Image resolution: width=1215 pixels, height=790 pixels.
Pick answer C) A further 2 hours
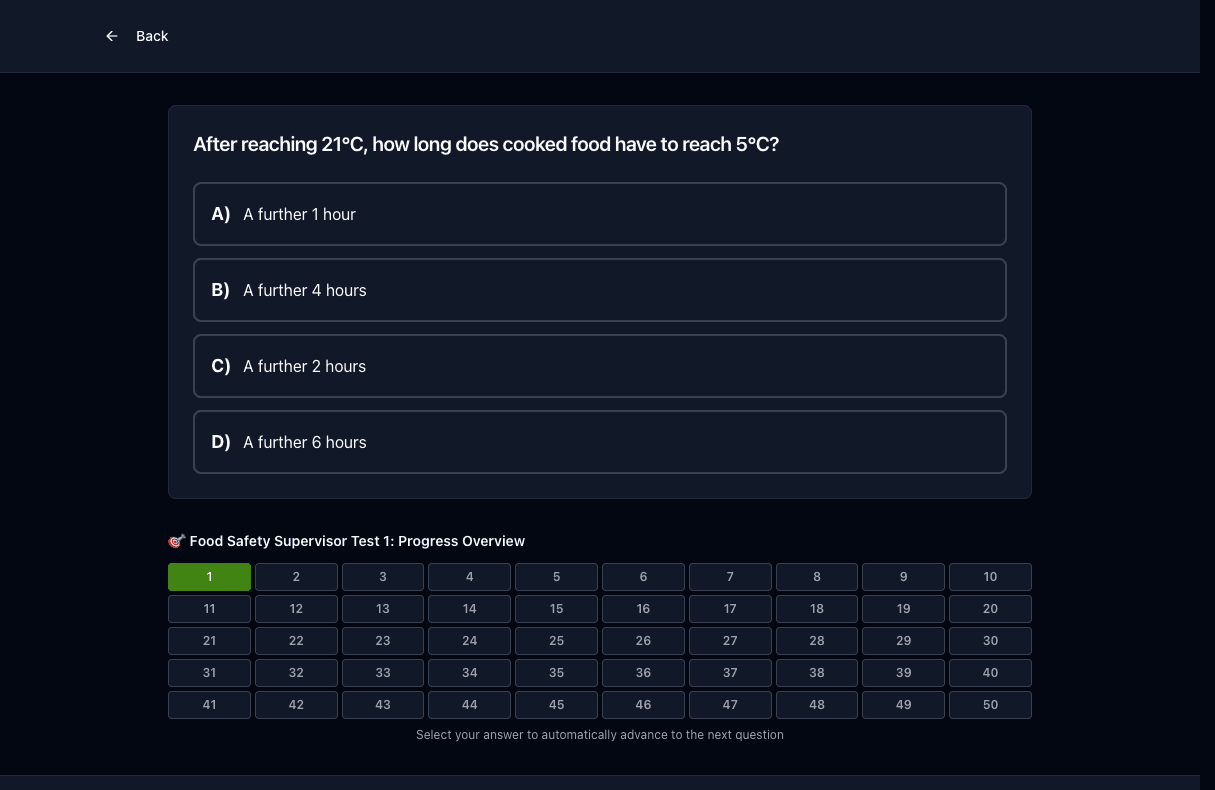click(600, 366)
